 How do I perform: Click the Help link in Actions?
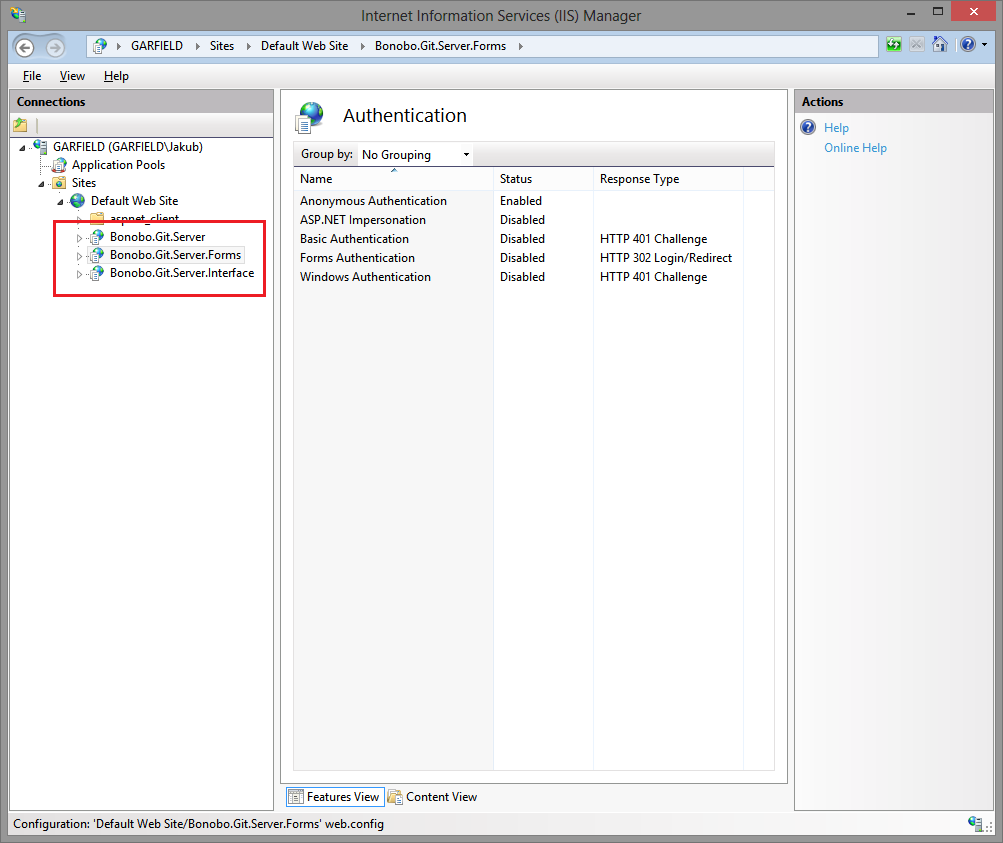(x=836, y=128)
